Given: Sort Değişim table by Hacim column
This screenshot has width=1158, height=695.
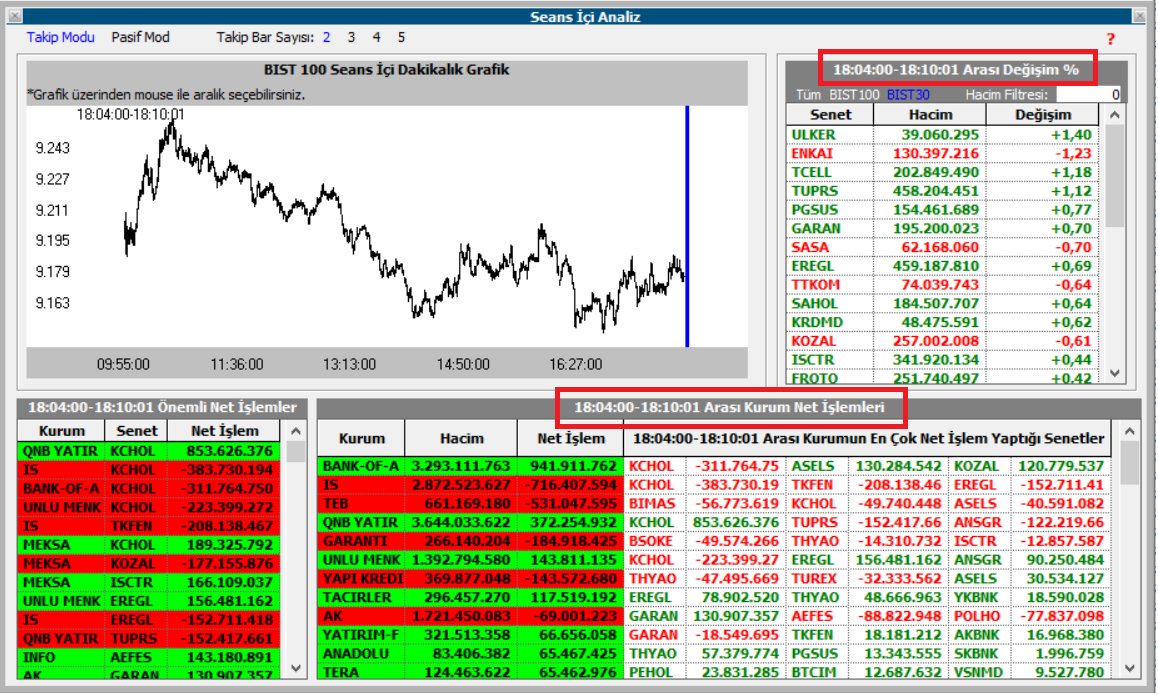Looking at the screenshot, I should (930, 114).
